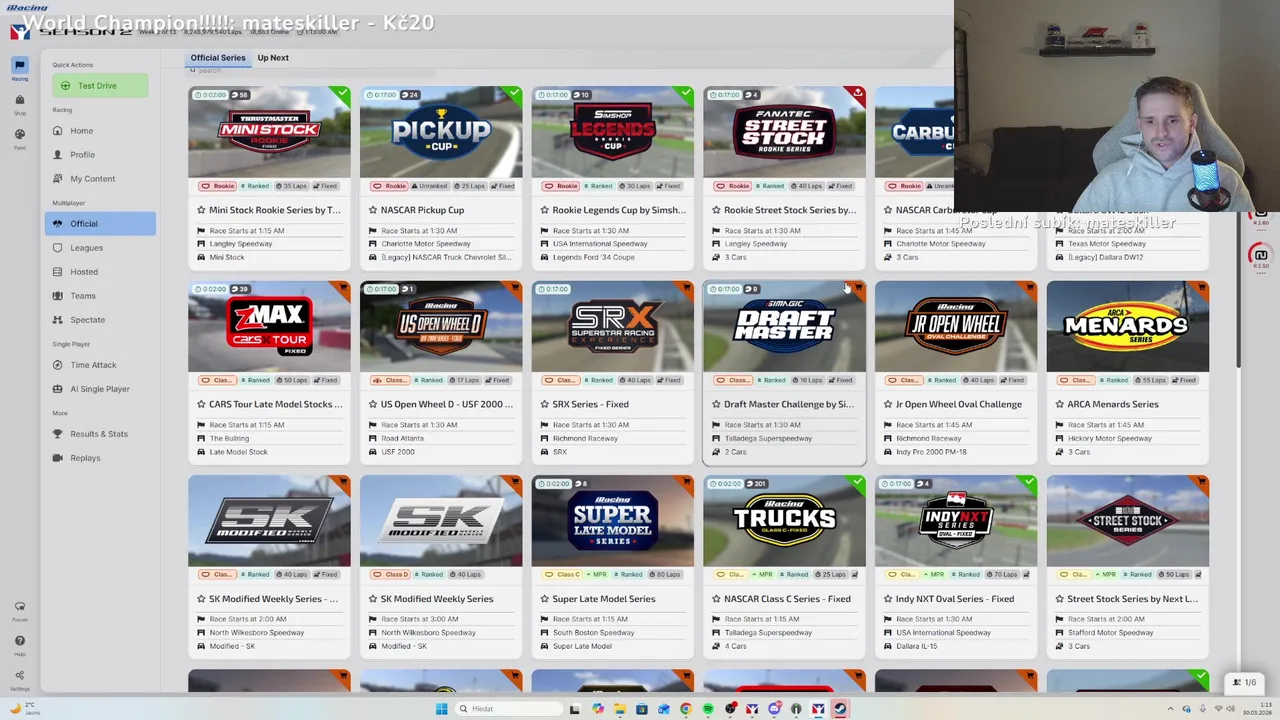Open the Racing section icon
This screenshot has height=720, width=1280.
tap(19, 66)
